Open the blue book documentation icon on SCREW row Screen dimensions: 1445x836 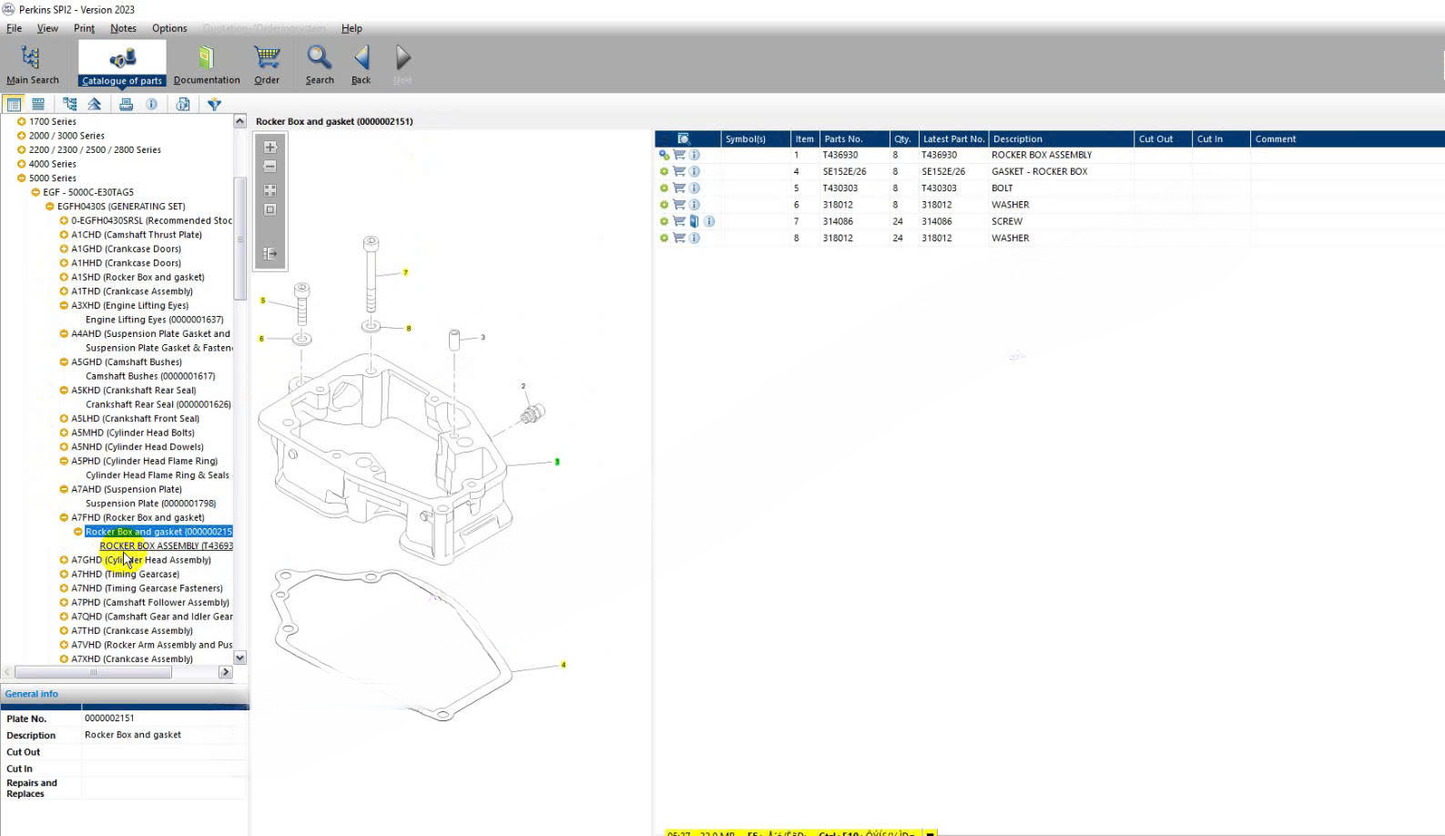point(693,221)
